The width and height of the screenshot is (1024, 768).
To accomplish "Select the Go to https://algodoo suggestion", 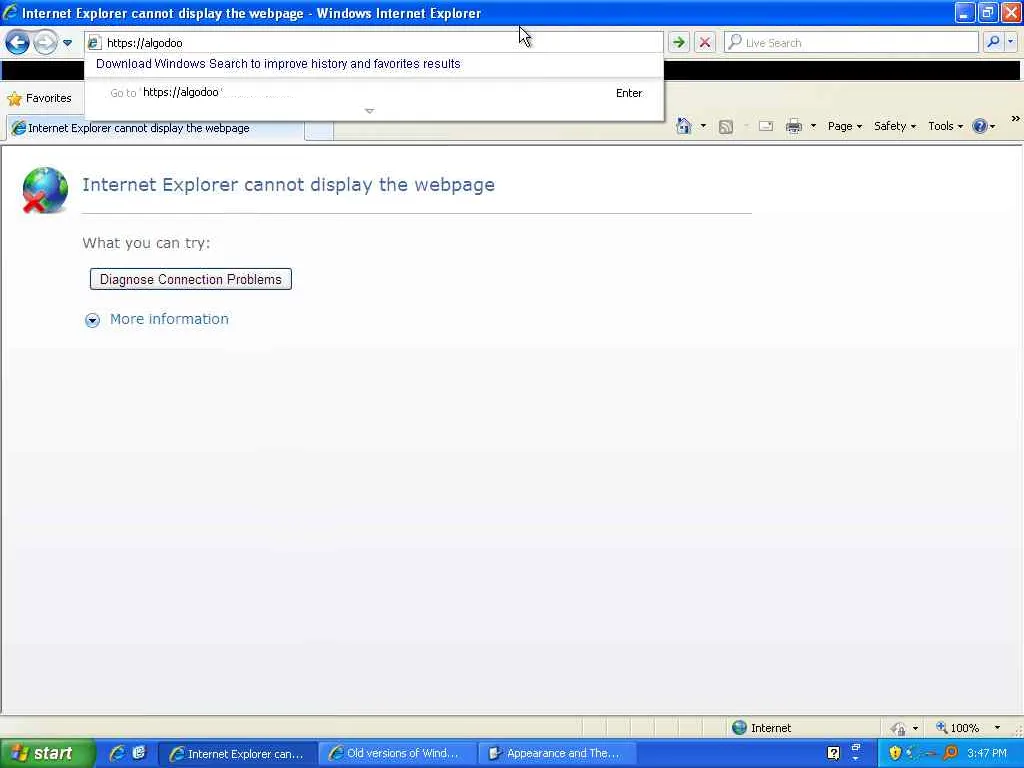I will (374, 93).
